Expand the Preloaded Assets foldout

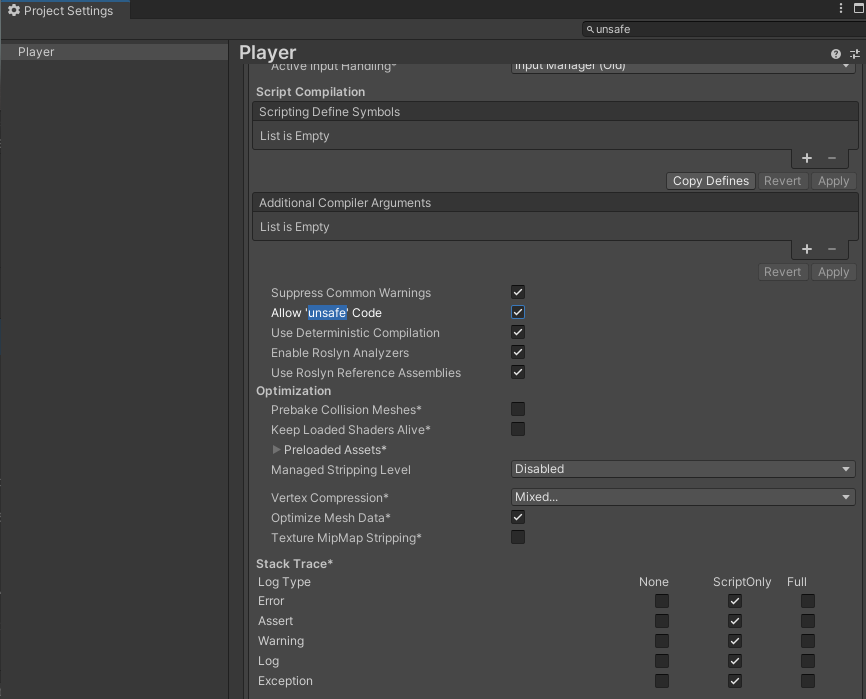(277, 450)
